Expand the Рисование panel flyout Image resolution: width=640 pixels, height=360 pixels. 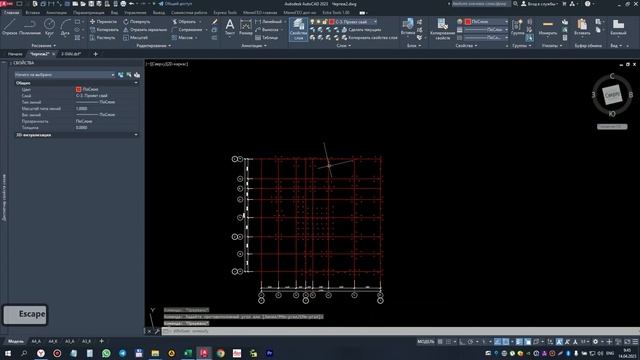click(44, 46)
